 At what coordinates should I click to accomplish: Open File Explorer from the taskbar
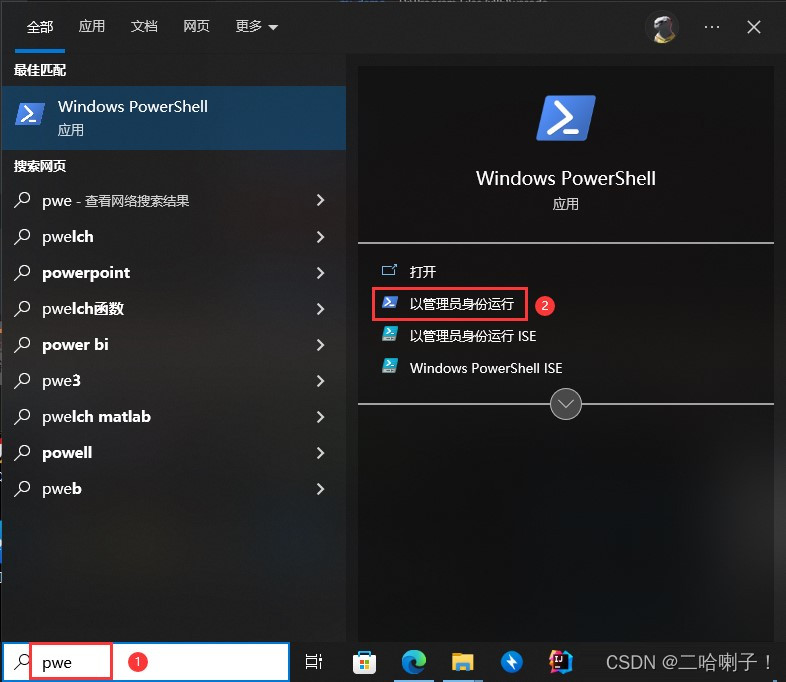pyautogui.click(x=463, y=662)
